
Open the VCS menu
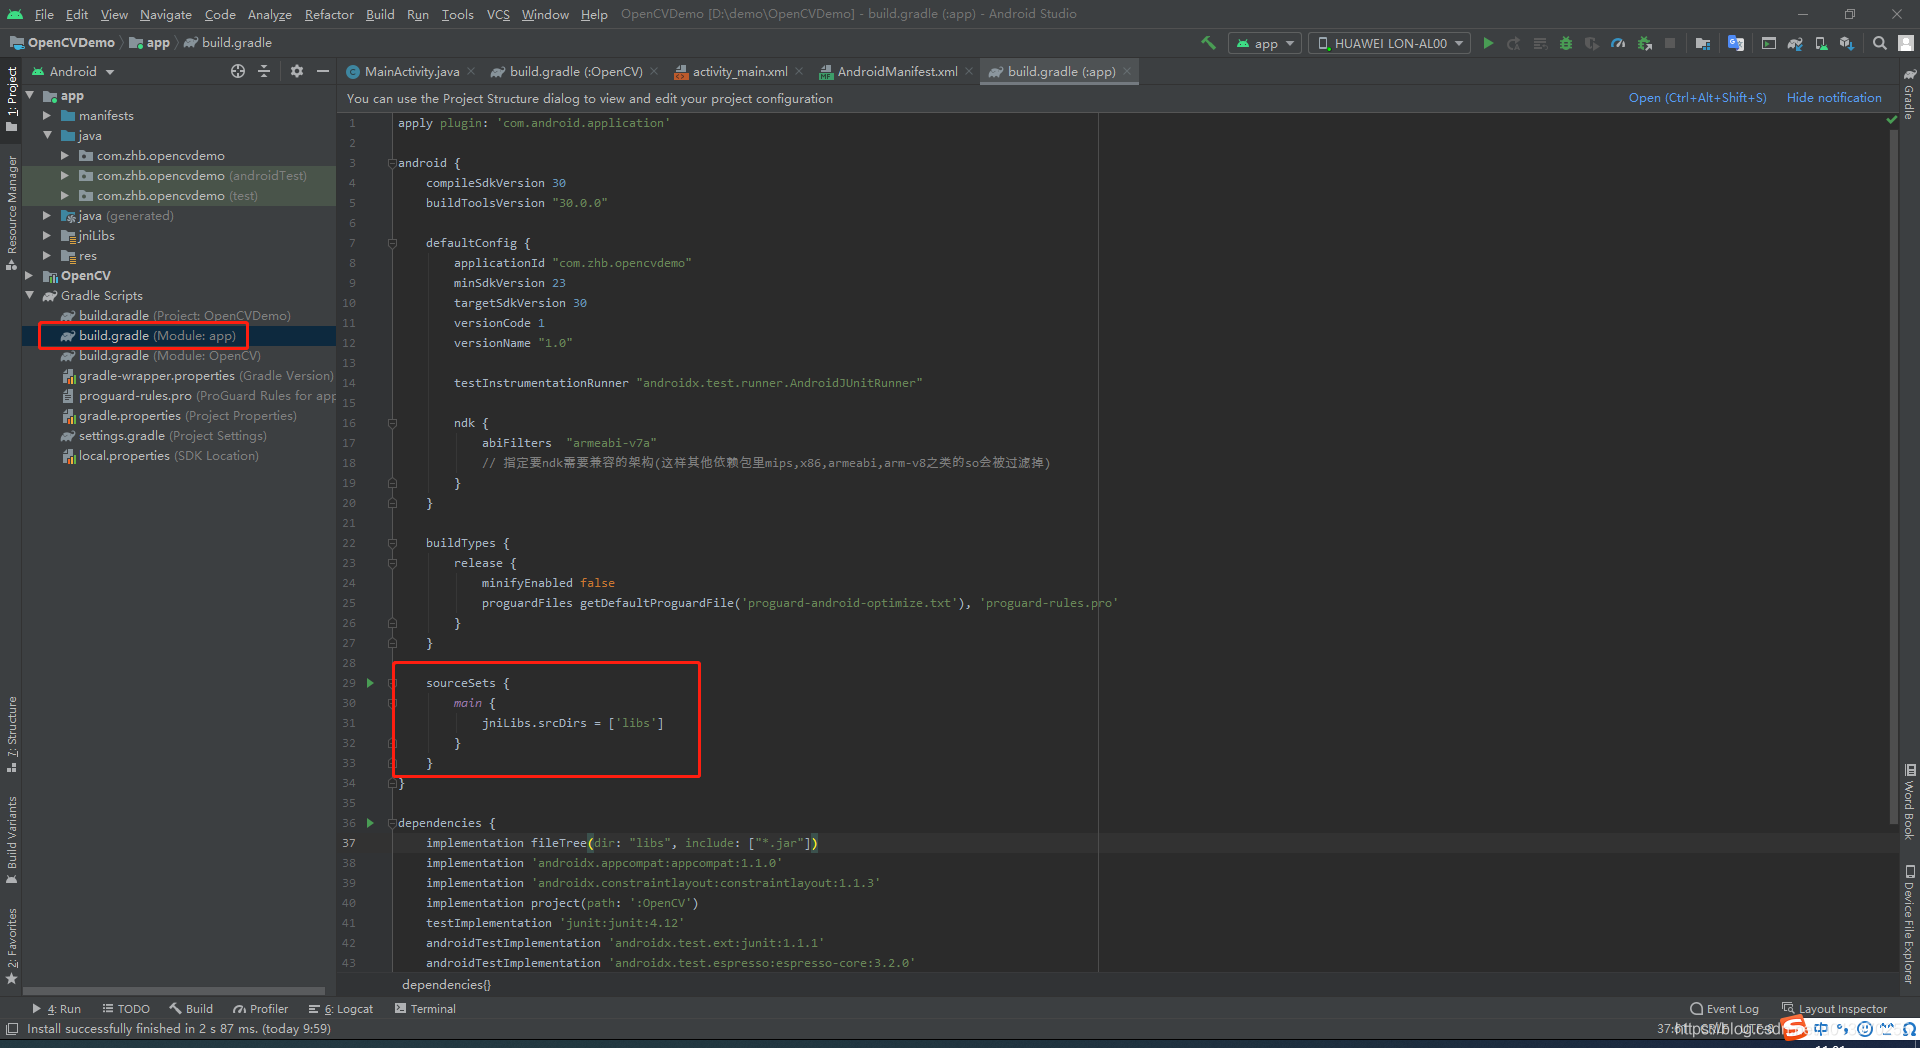pos(498,14)
